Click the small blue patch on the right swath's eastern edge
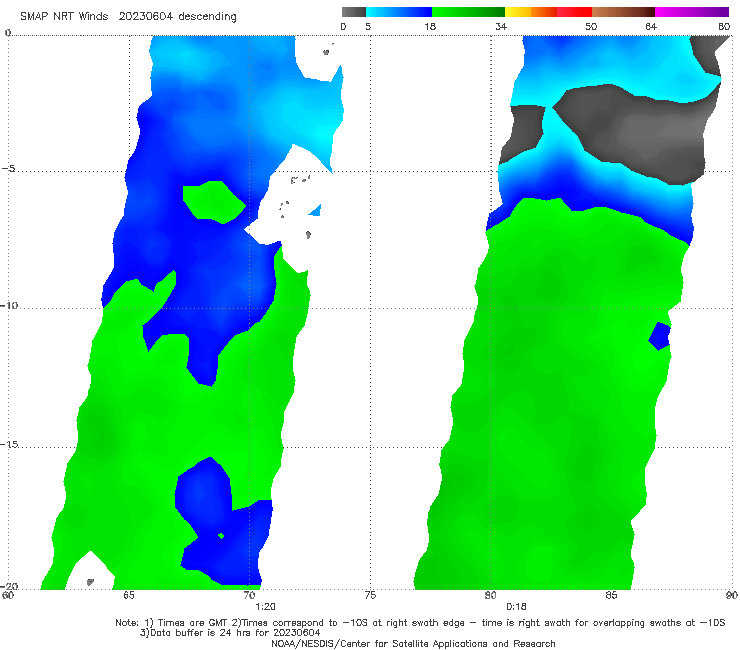This screenshot has width=740, height=650. pyautogui.click(x=660, y=336)
